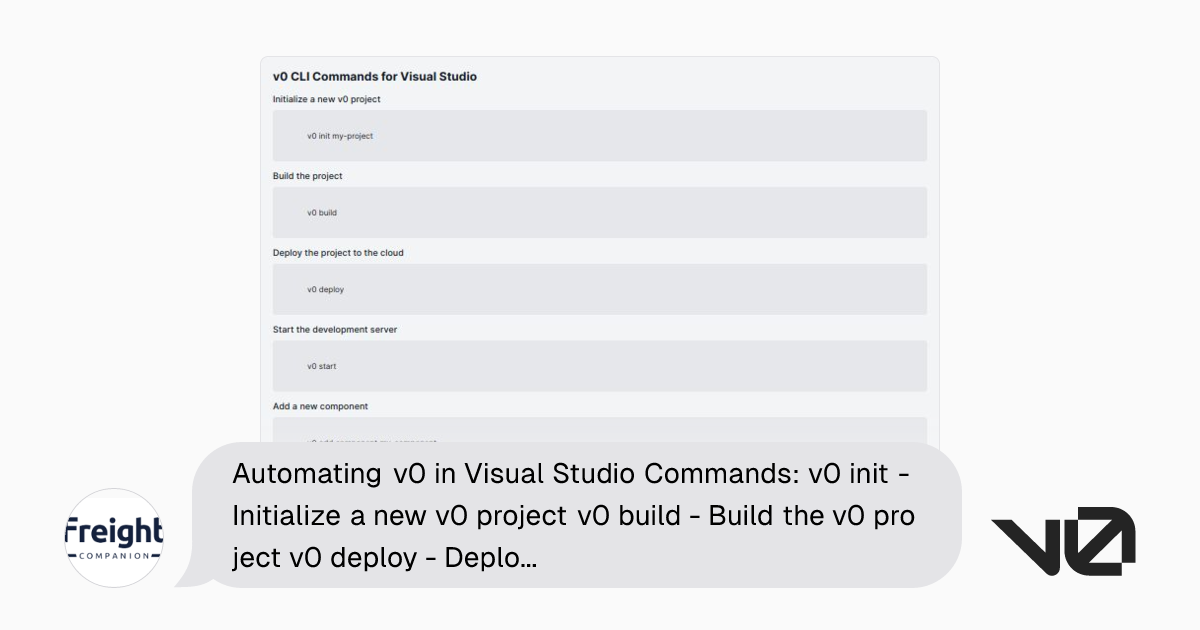Select the v0 init my-project command box
1200x630 pixels.
point(599,136)
